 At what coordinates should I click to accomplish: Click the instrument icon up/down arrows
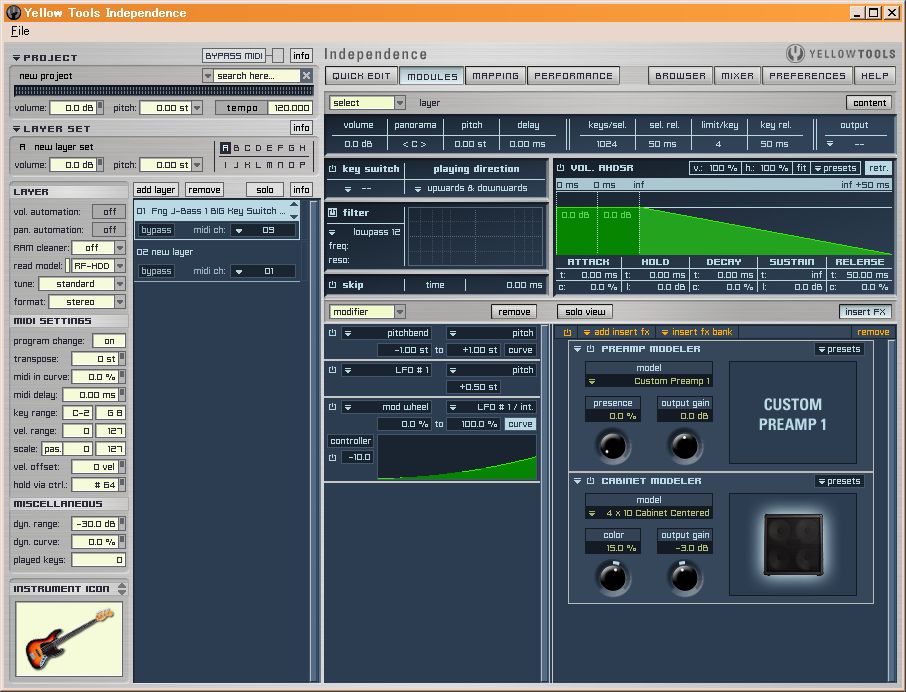coord(122,589)
